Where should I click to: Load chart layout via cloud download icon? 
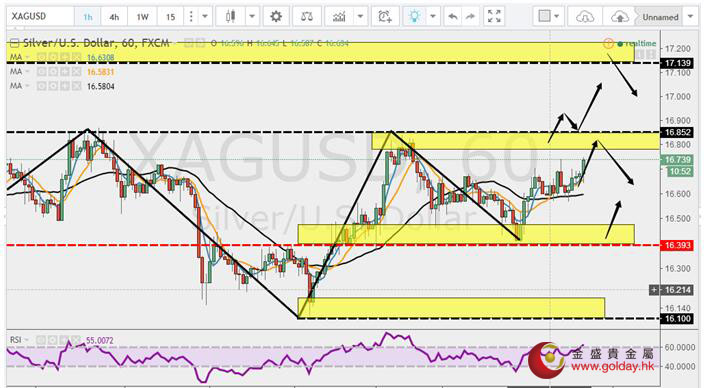click(585, 17)
